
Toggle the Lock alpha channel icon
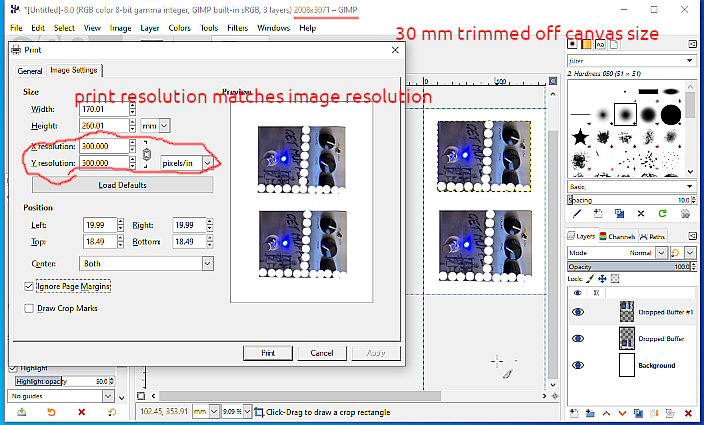tap(615, 279)
